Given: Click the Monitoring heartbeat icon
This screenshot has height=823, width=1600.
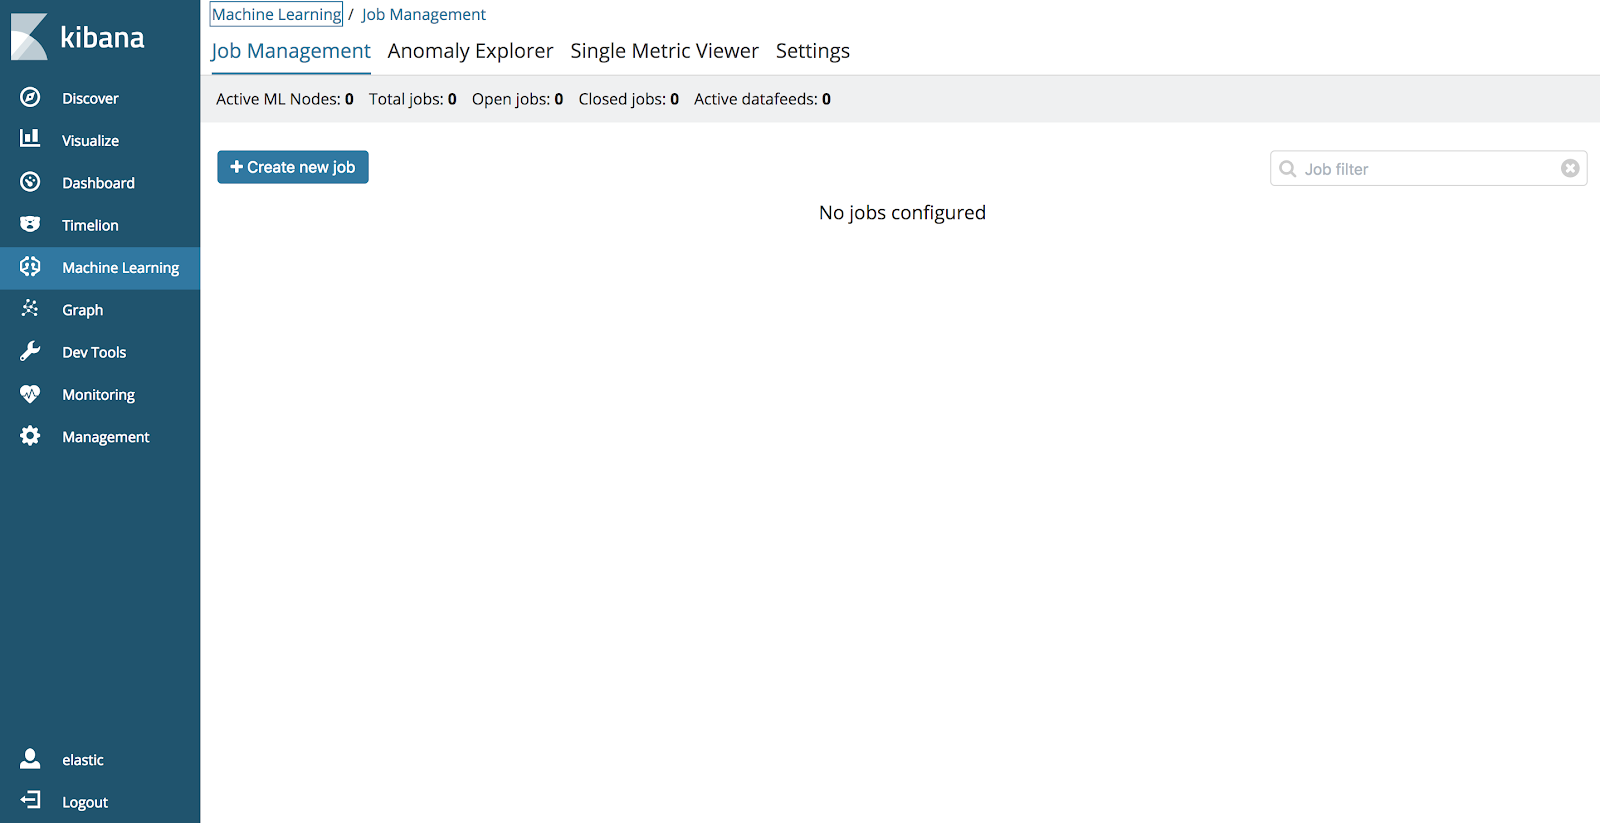Looking at the screenshot, I should 30,394.
